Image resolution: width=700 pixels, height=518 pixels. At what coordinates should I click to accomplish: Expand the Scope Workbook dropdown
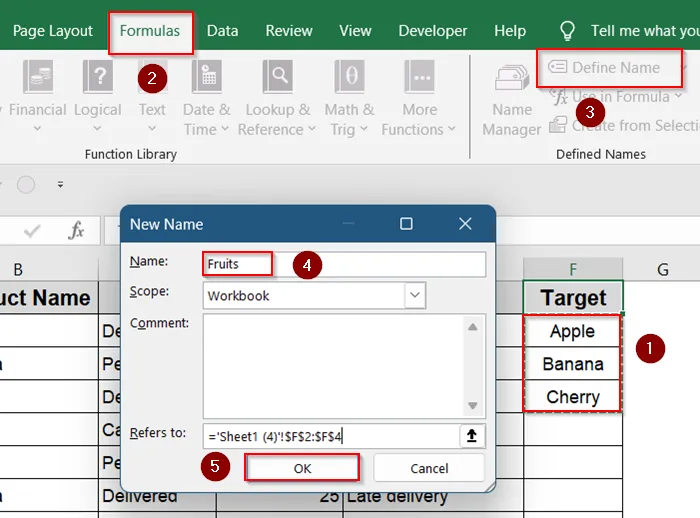[x=415, y=295]
